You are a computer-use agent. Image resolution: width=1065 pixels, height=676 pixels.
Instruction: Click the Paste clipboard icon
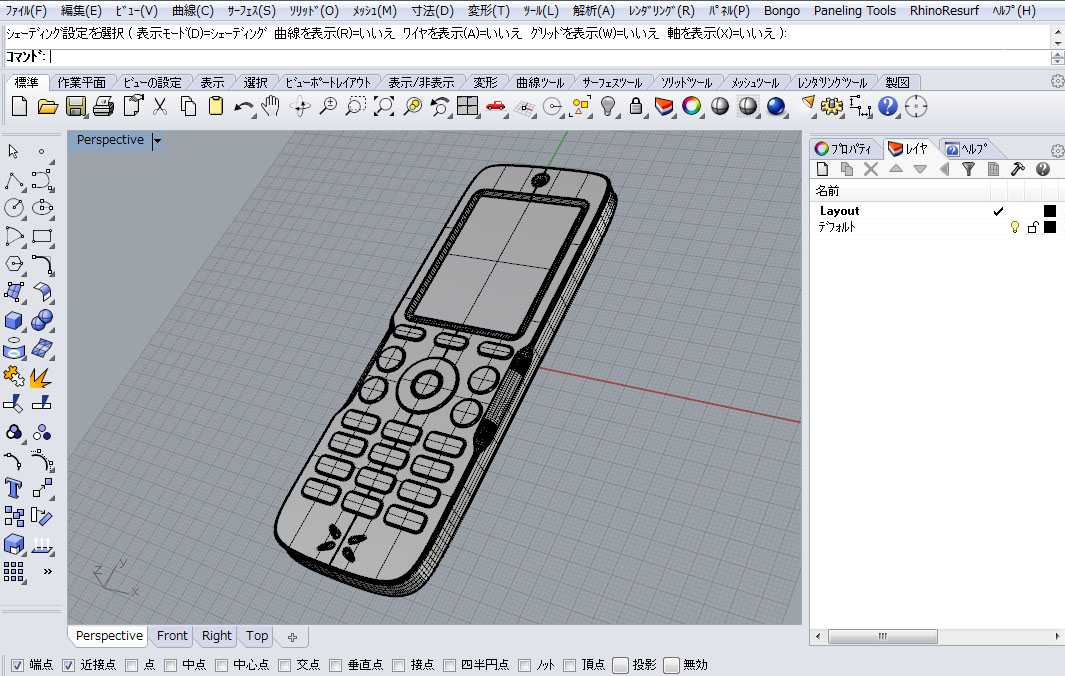coord(216,106)
